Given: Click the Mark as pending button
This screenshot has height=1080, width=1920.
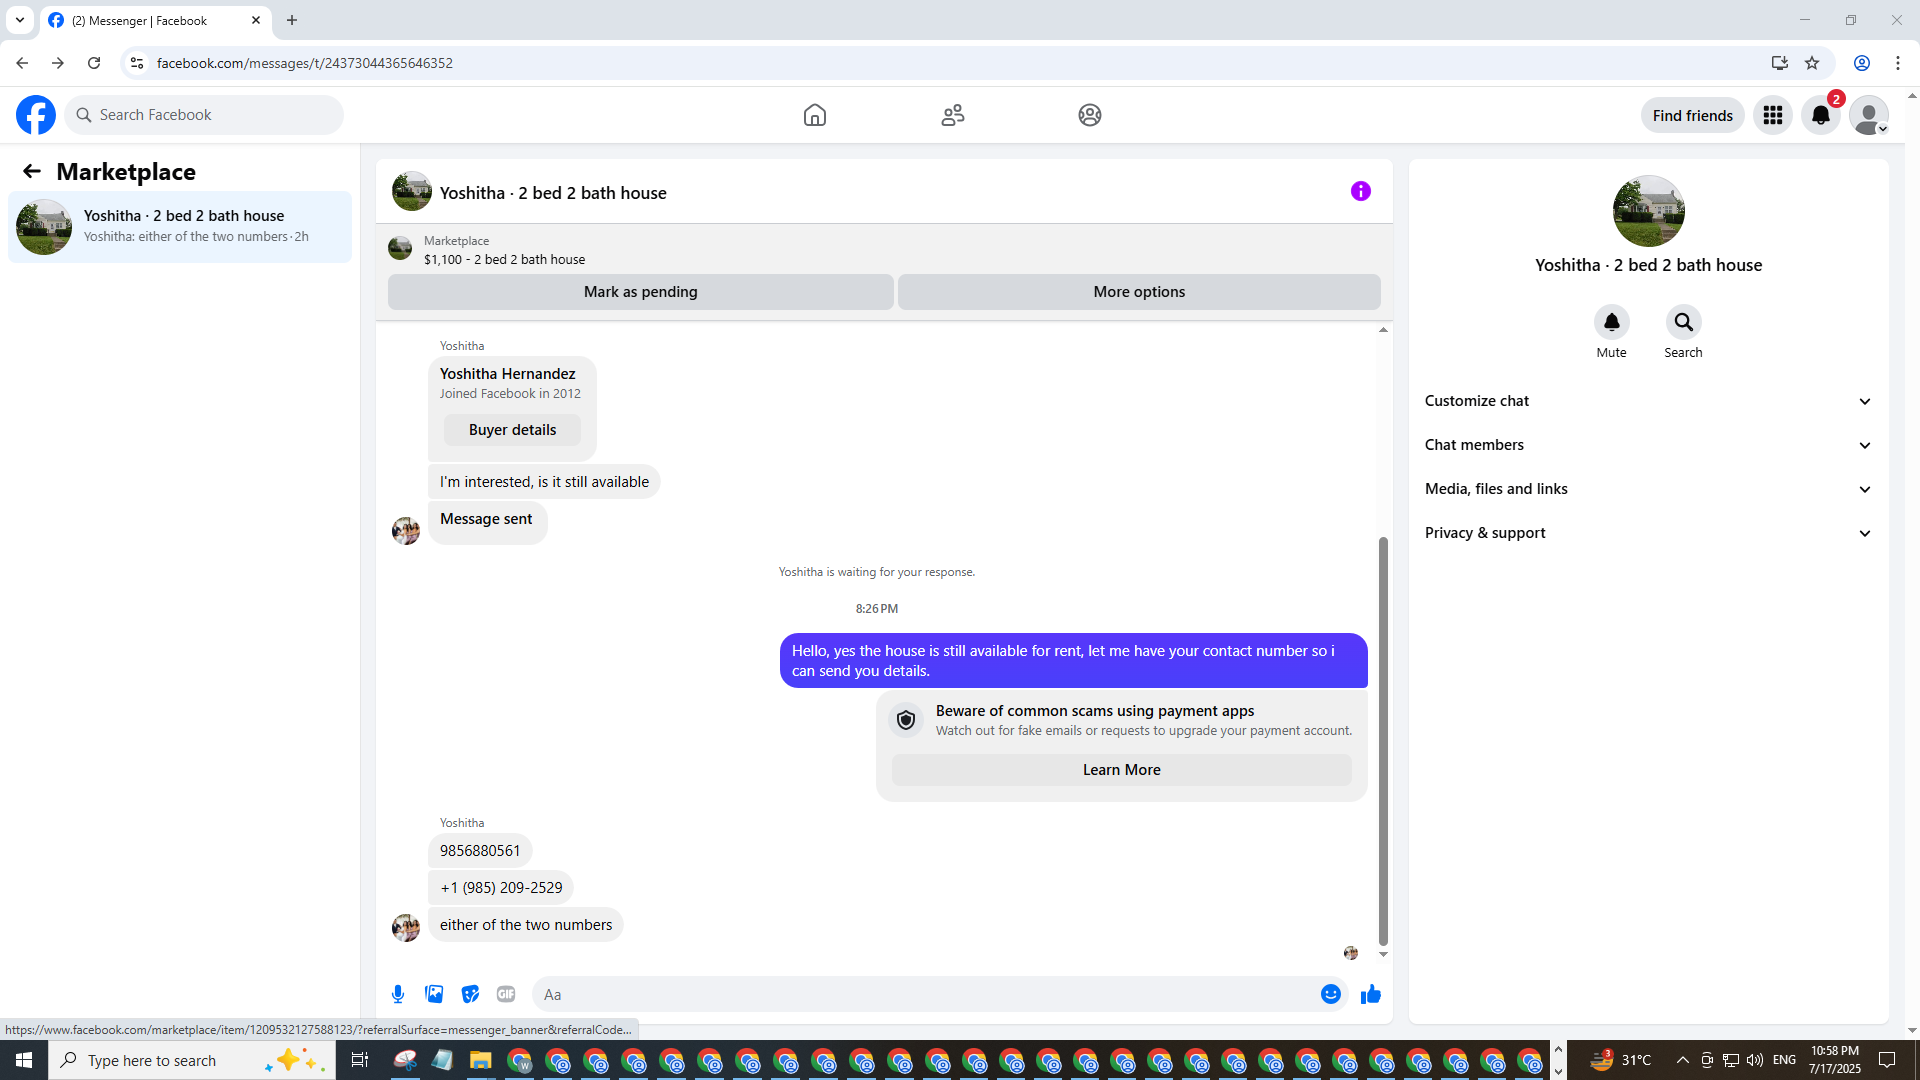Looking at the screenshot, I should tap(641, 292).
